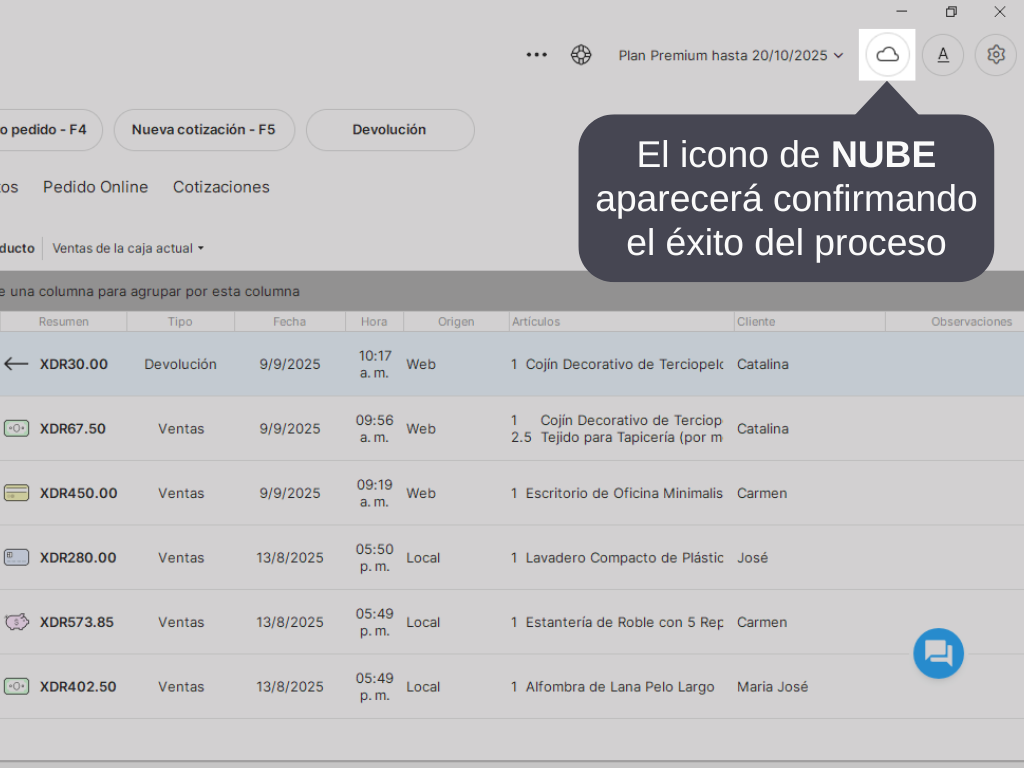The image size is (1024, 768).
Task: Click client Carmen on XDR573.85 row
Action: pos(762,622)
